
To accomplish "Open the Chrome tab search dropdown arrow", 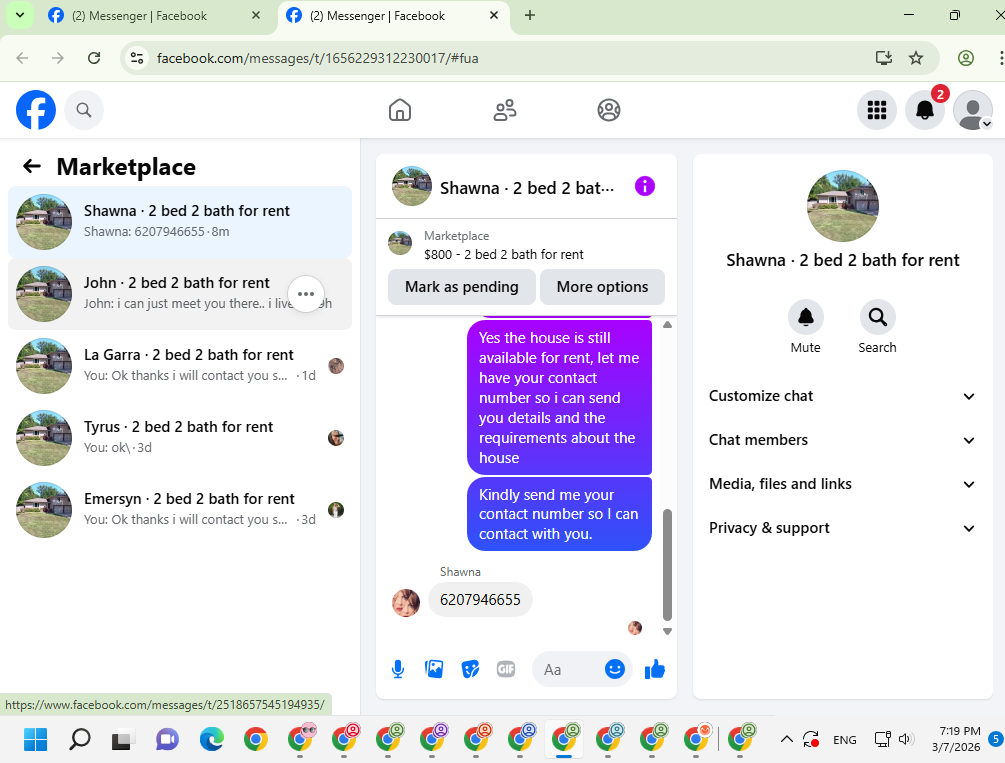I will (20, 15).
